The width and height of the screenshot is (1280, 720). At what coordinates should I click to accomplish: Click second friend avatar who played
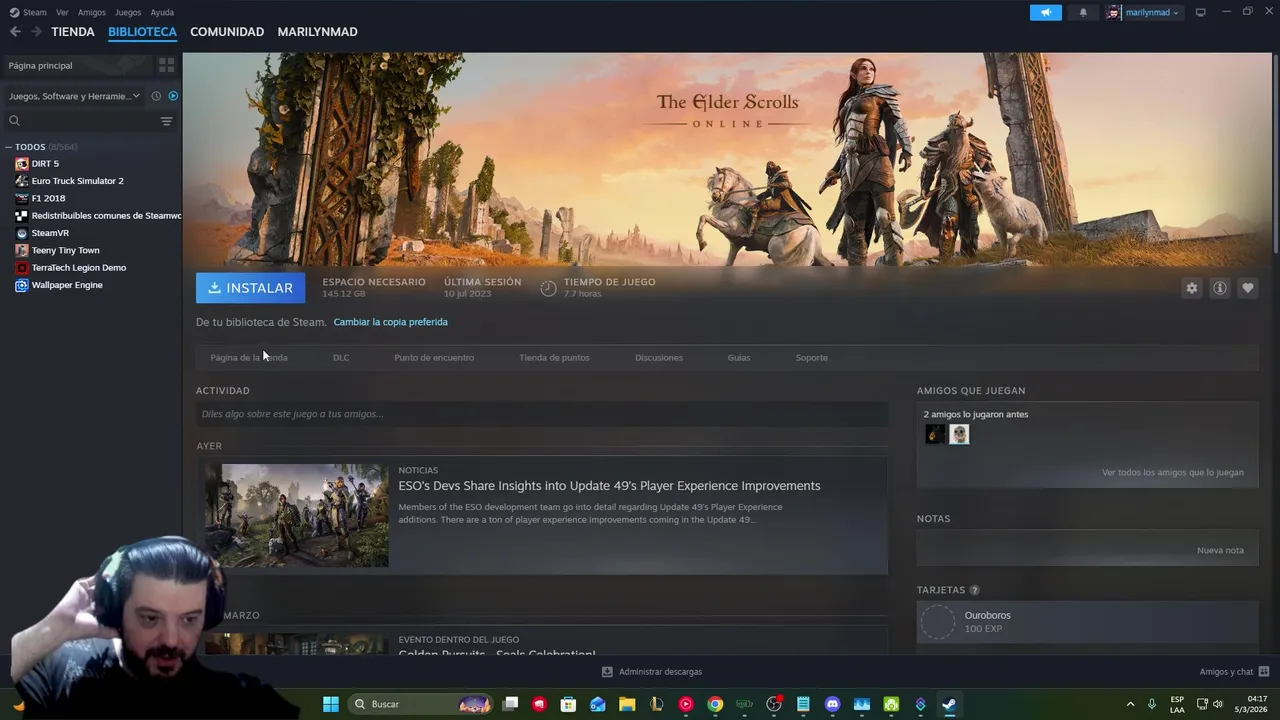coord(959,434)
